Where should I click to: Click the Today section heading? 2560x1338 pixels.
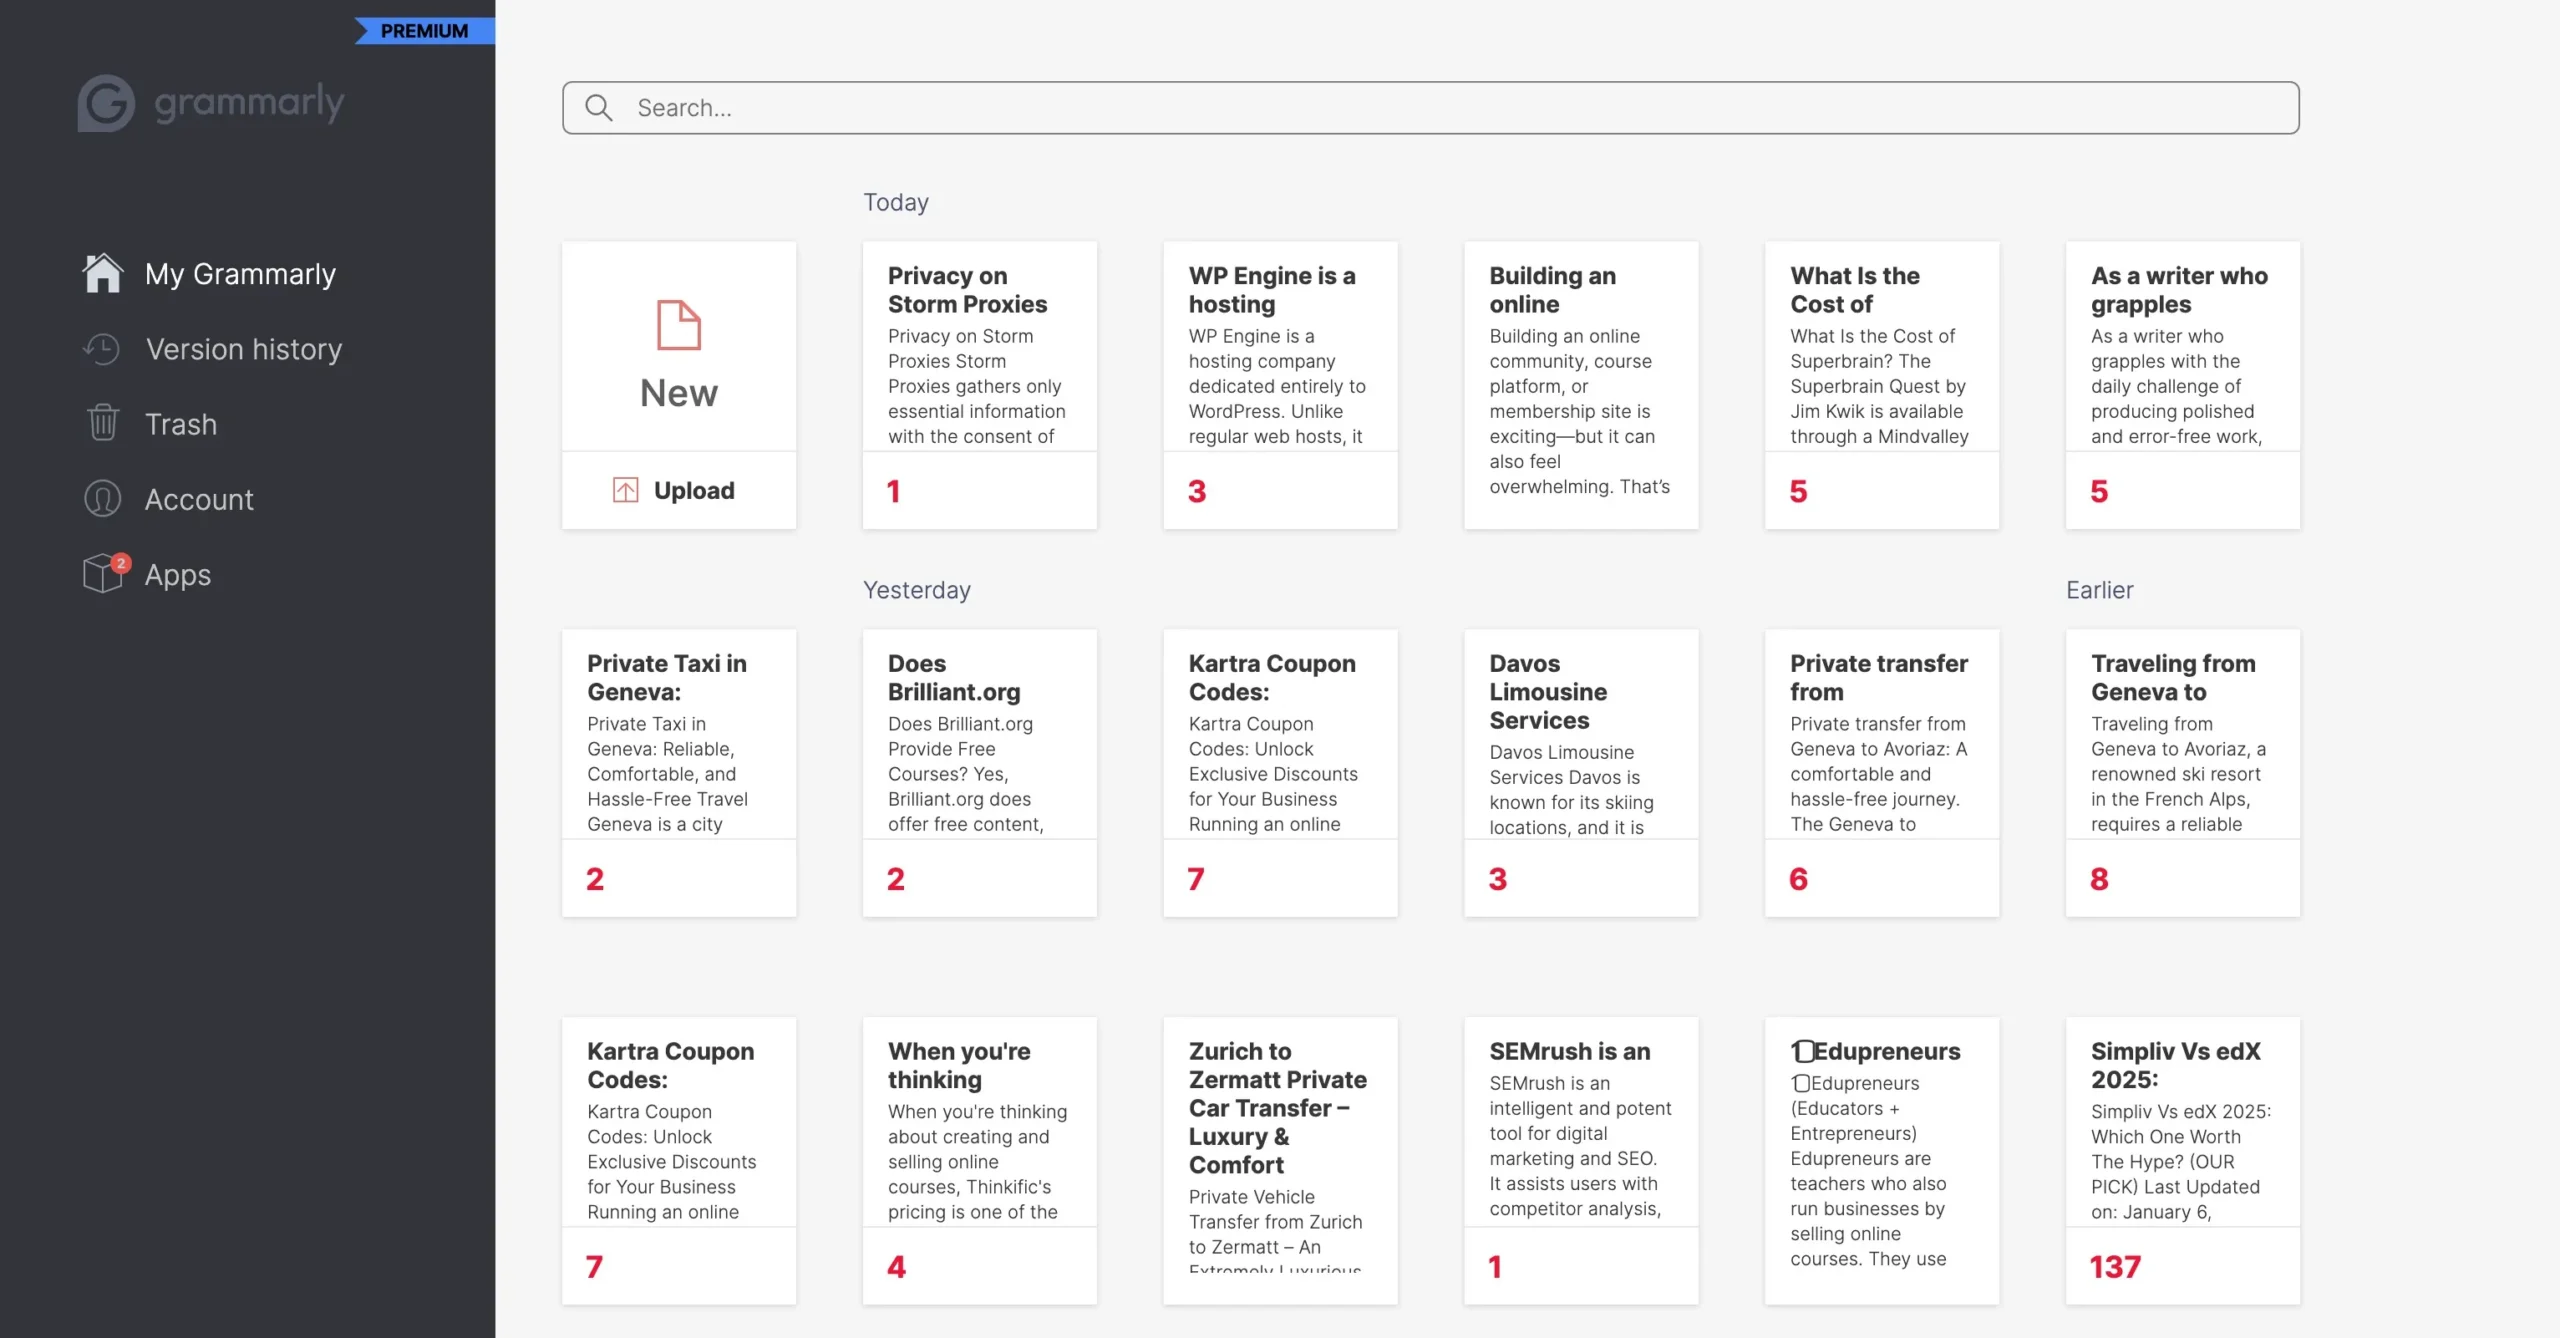pos(896,202)
